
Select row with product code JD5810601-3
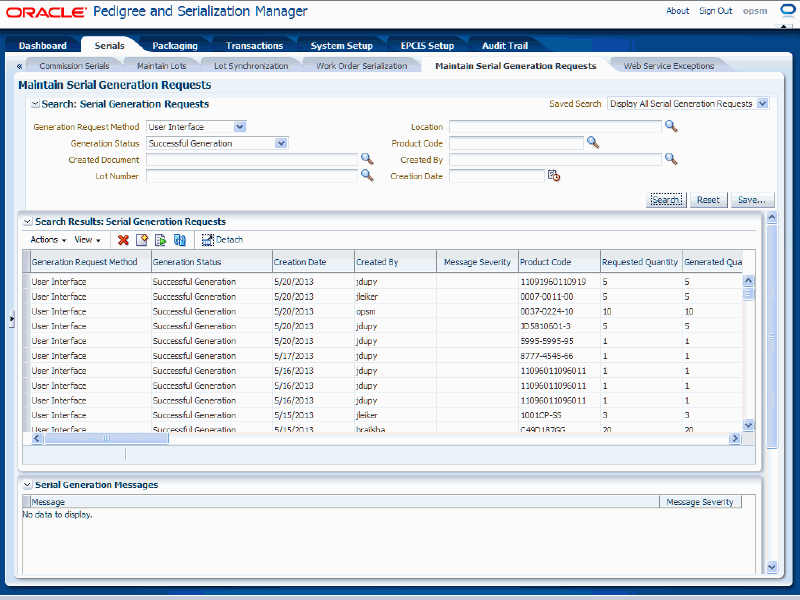tap(383, 326)
